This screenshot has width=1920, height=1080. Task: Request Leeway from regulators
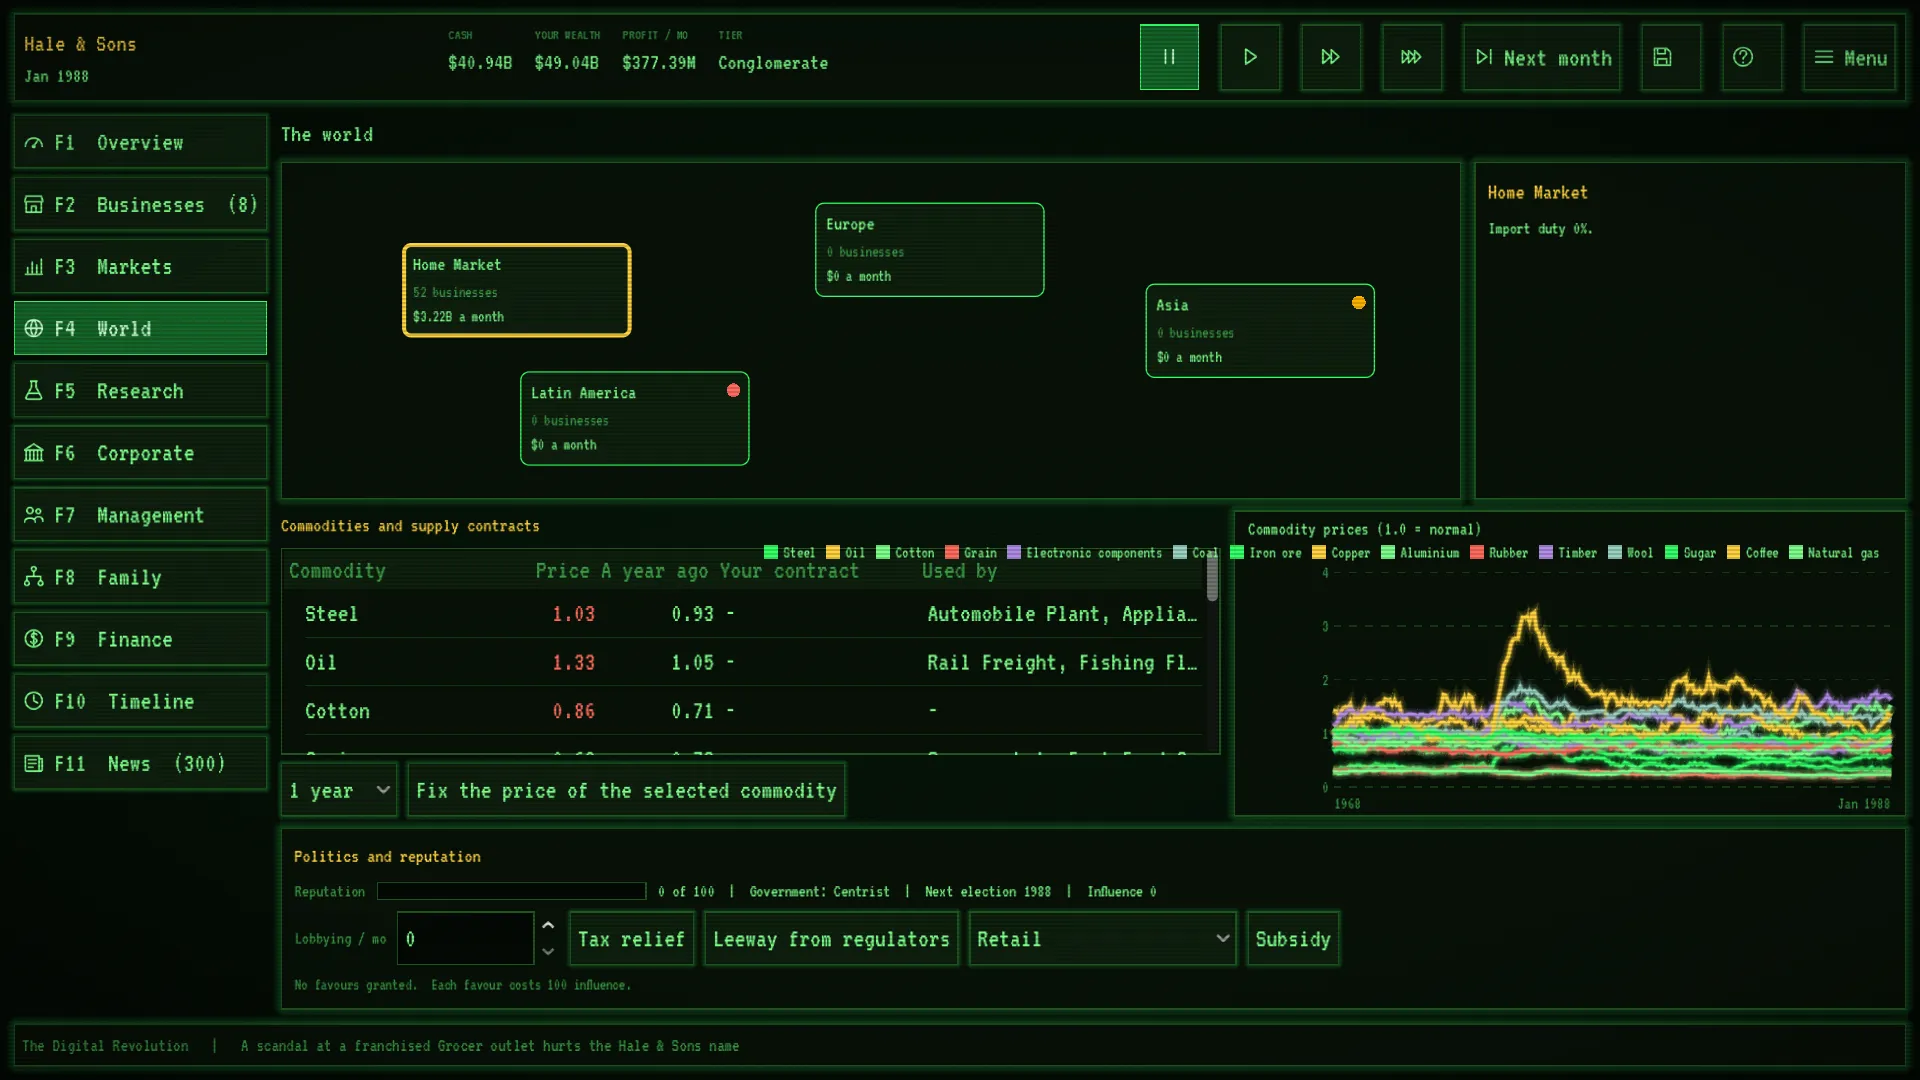coord(831,938)
